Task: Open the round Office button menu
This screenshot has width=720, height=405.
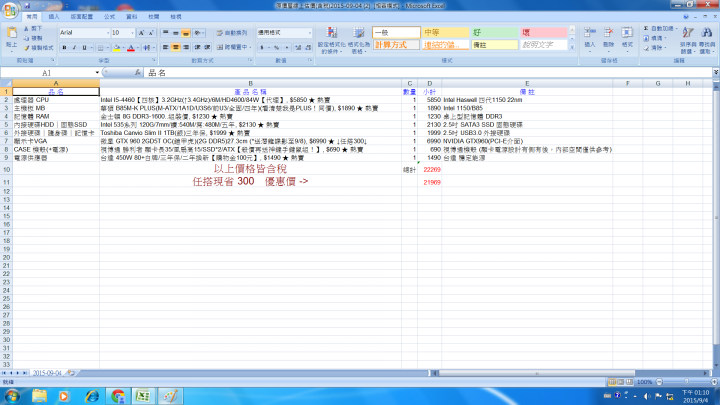Action: click(10, 9)
